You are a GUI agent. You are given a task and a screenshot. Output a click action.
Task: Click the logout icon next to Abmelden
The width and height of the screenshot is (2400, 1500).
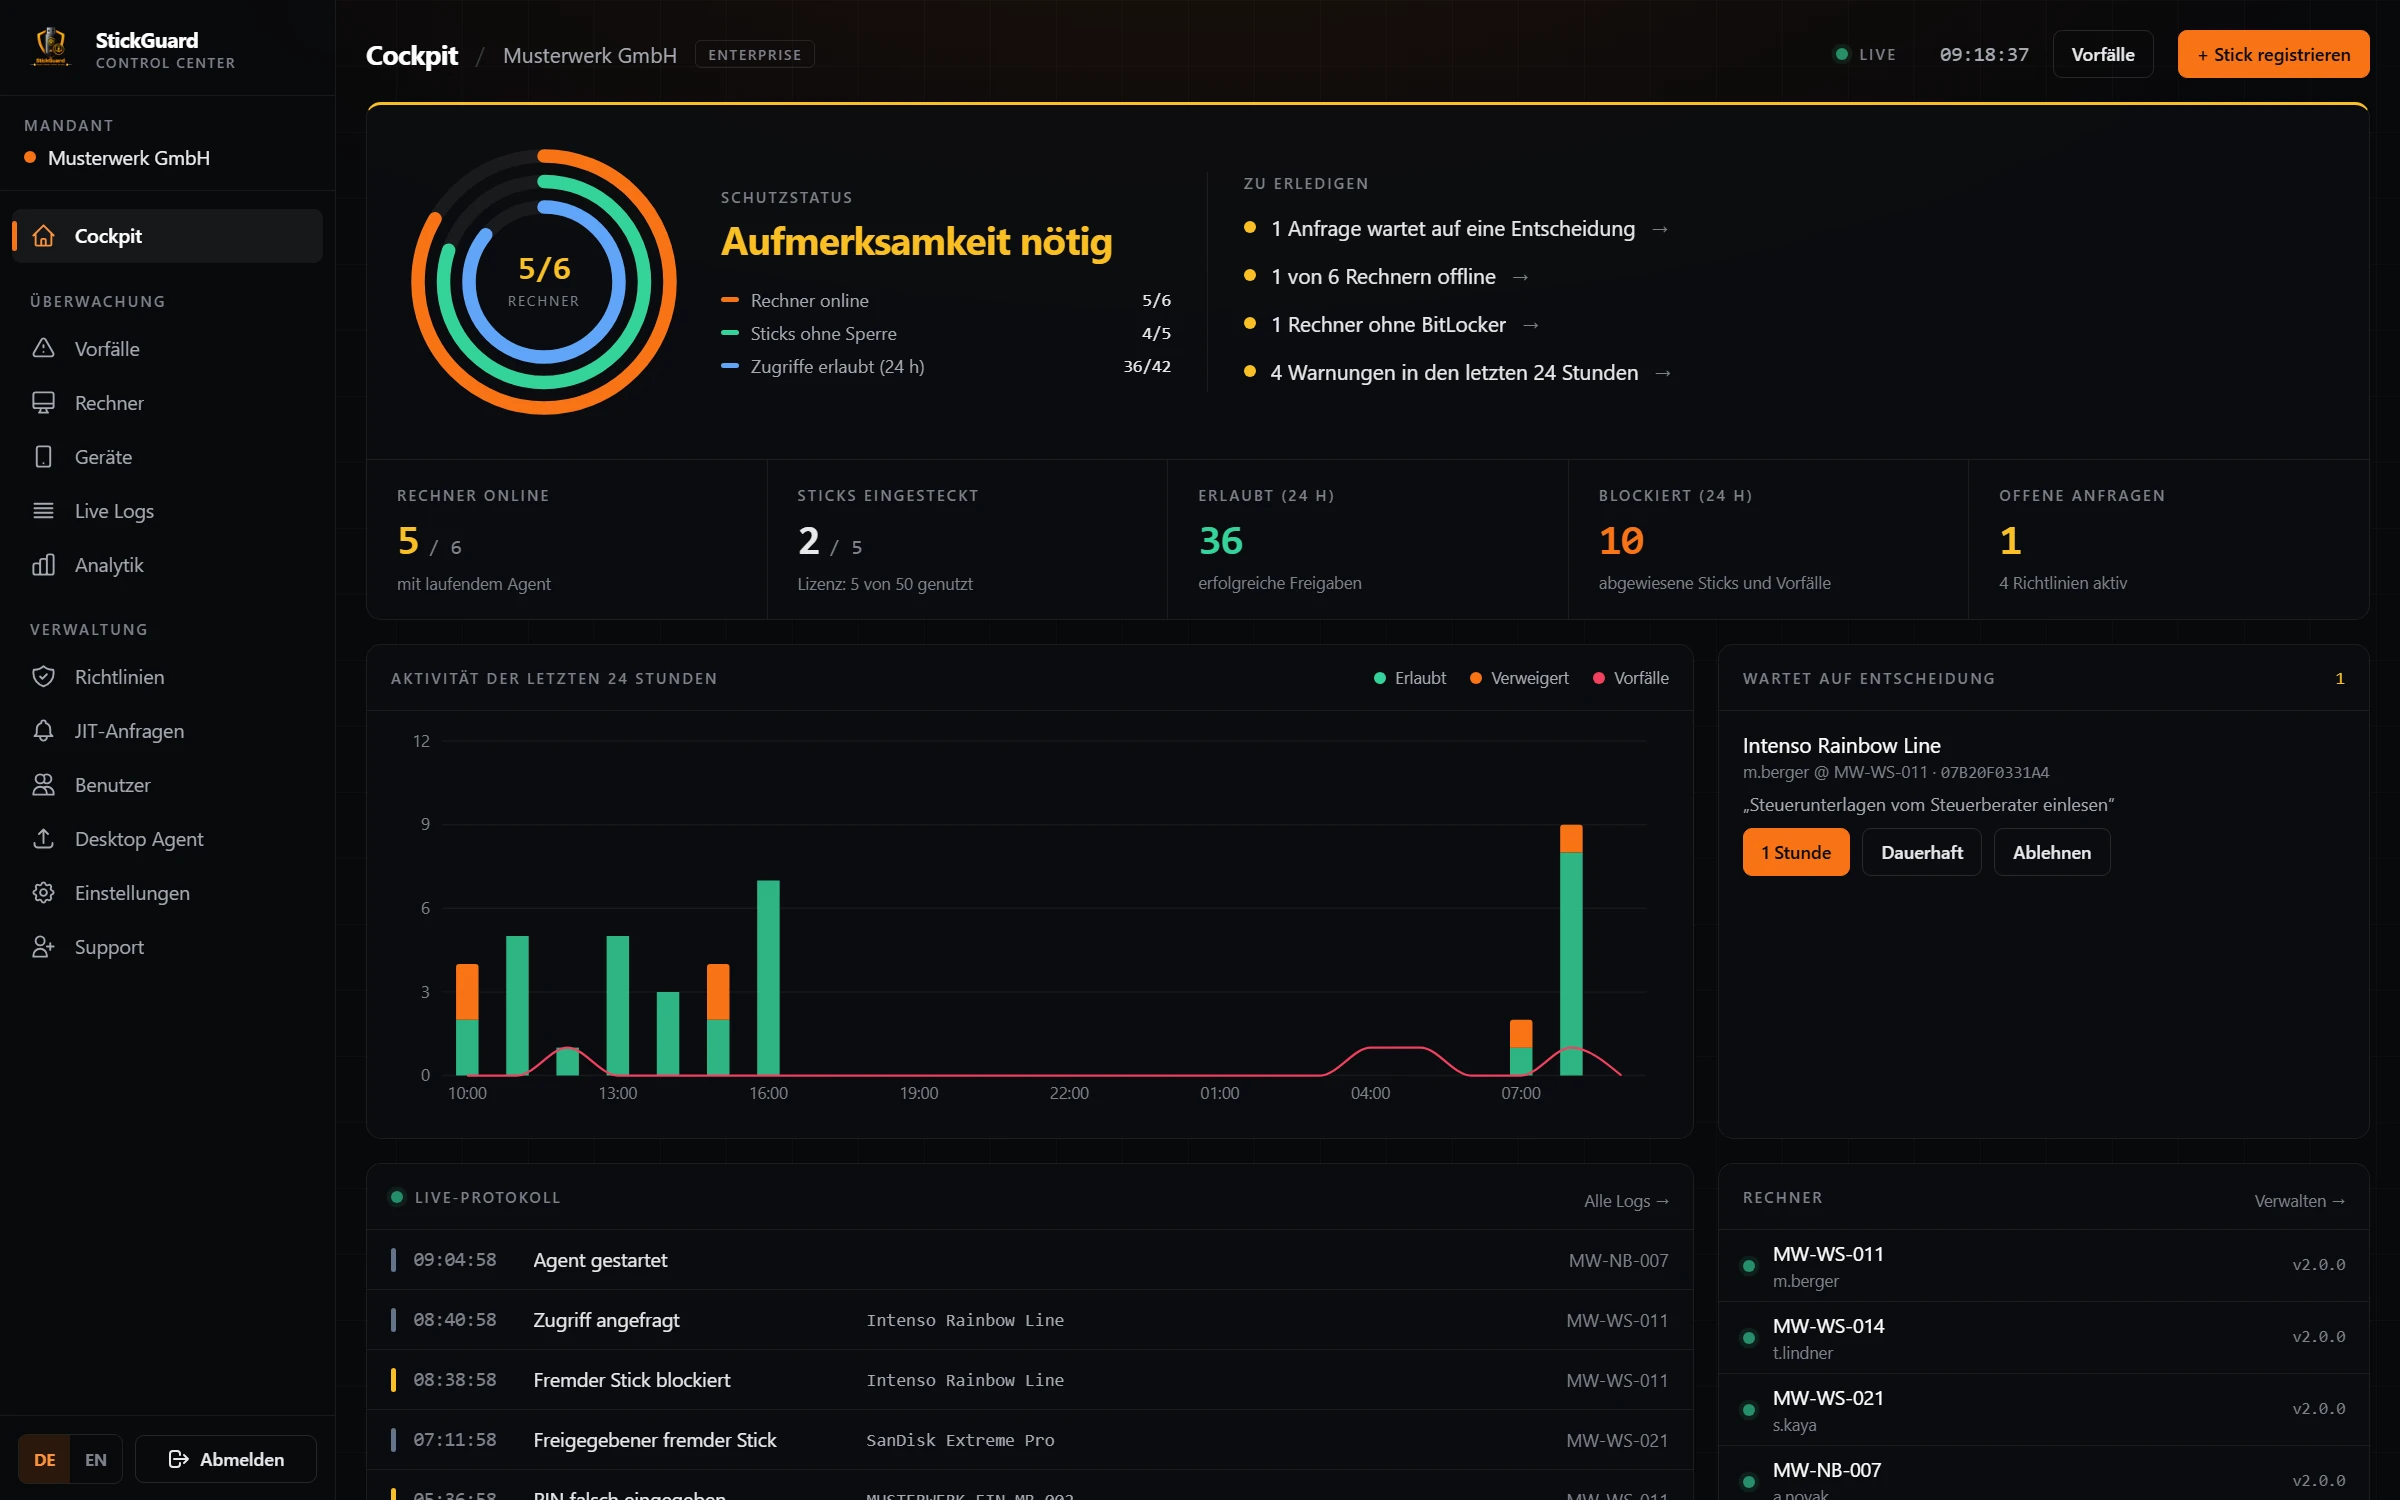pos(179,1459)
